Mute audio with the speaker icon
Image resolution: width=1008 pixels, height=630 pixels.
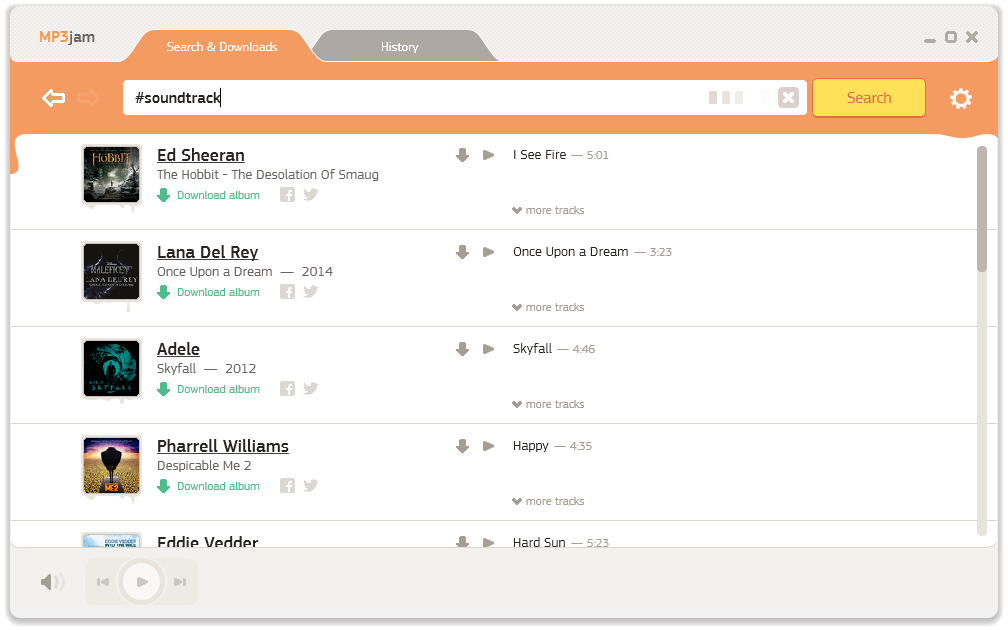(x=52, y=582)
